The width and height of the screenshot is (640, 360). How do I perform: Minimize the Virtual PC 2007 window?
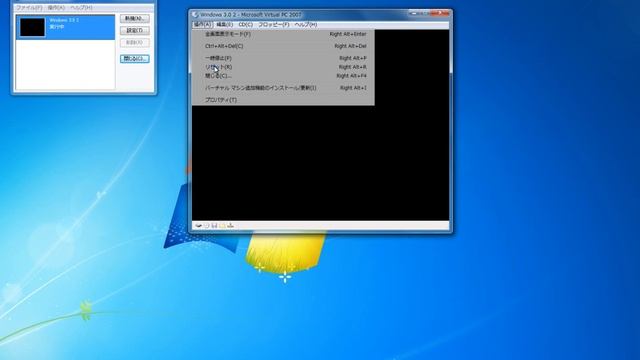414,13
